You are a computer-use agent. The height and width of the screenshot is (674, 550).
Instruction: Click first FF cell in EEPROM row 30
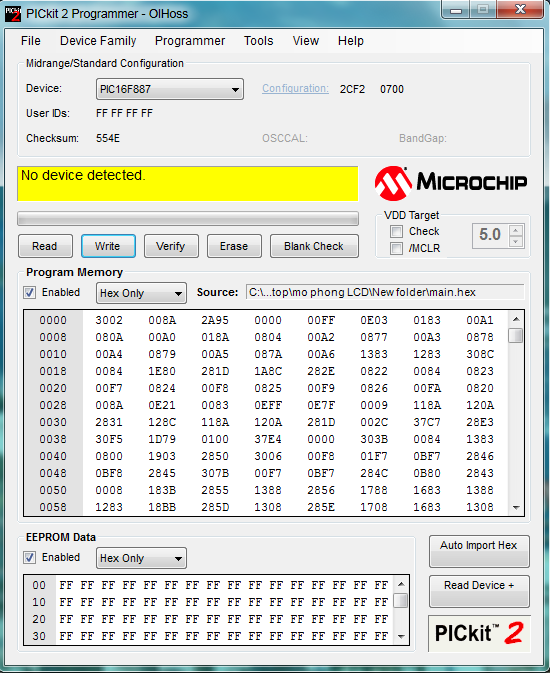(x=66, y=636)
